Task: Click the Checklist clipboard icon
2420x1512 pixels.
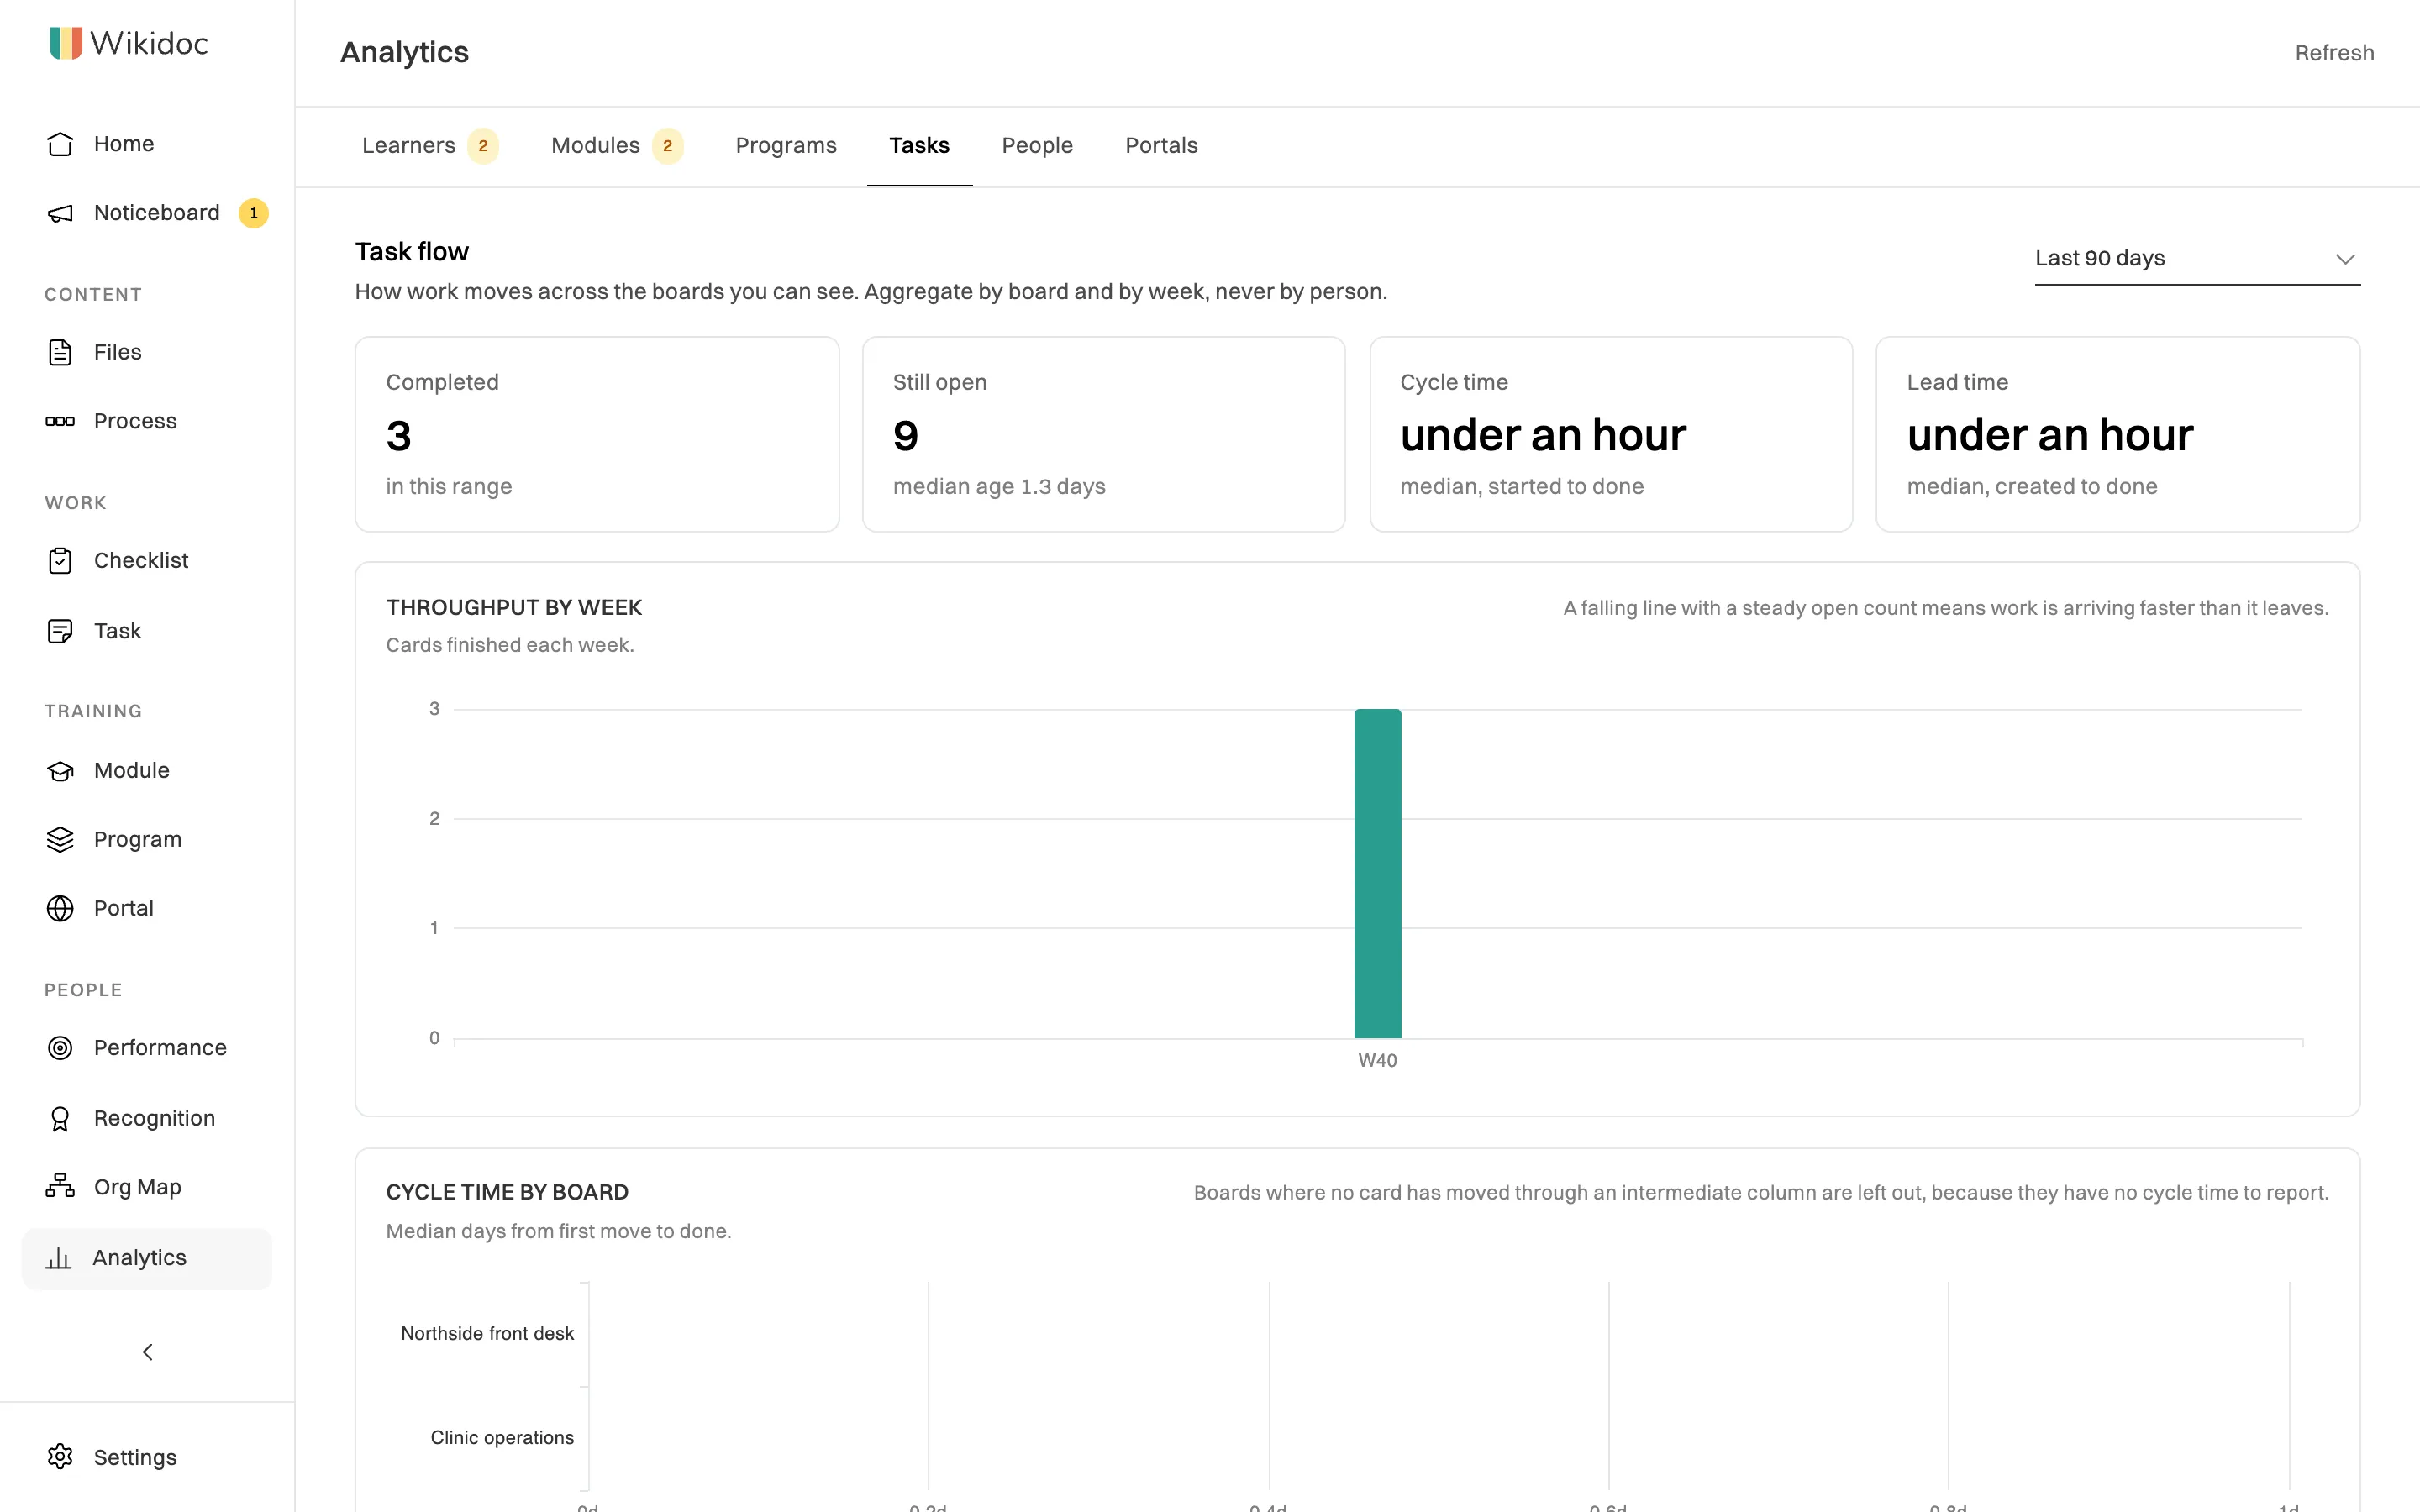Action: [x=60, y=561]
